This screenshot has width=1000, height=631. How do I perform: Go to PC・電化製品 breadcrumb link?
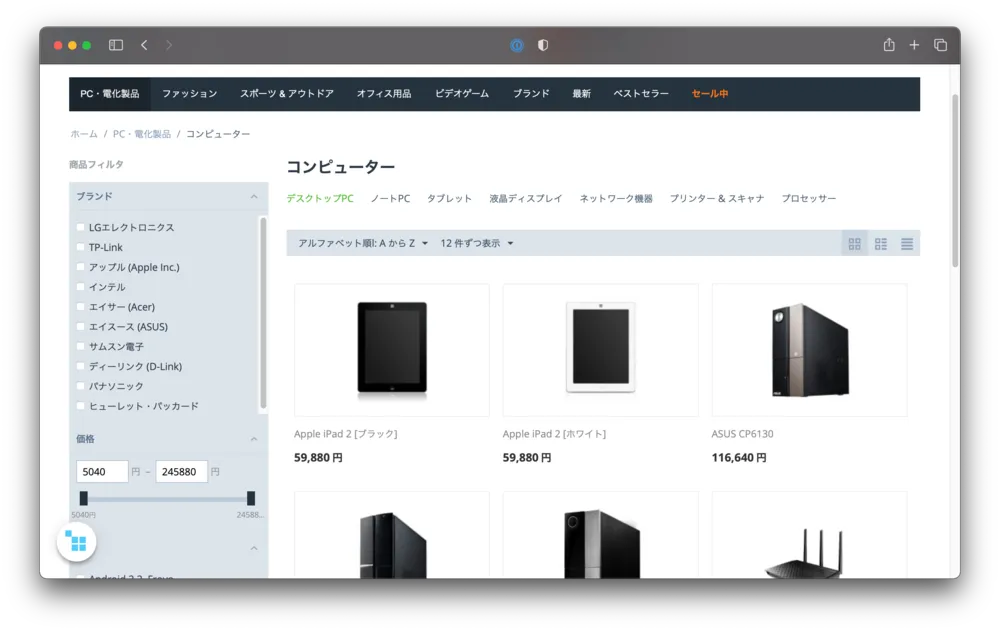[142, 134]
